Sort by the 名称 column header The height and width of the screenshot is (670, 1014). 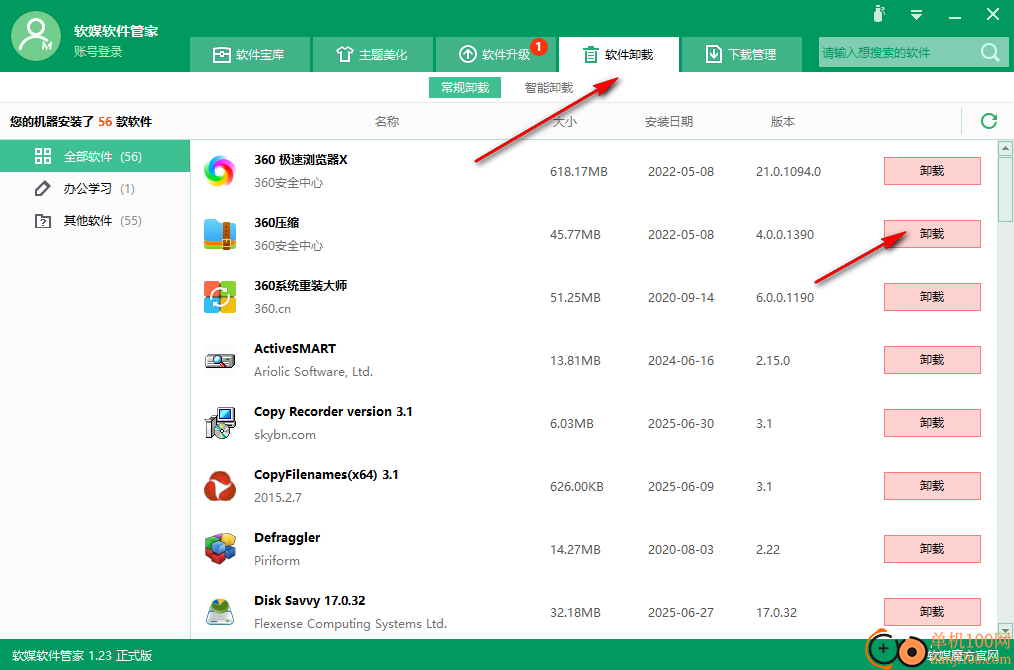(387, 122)
